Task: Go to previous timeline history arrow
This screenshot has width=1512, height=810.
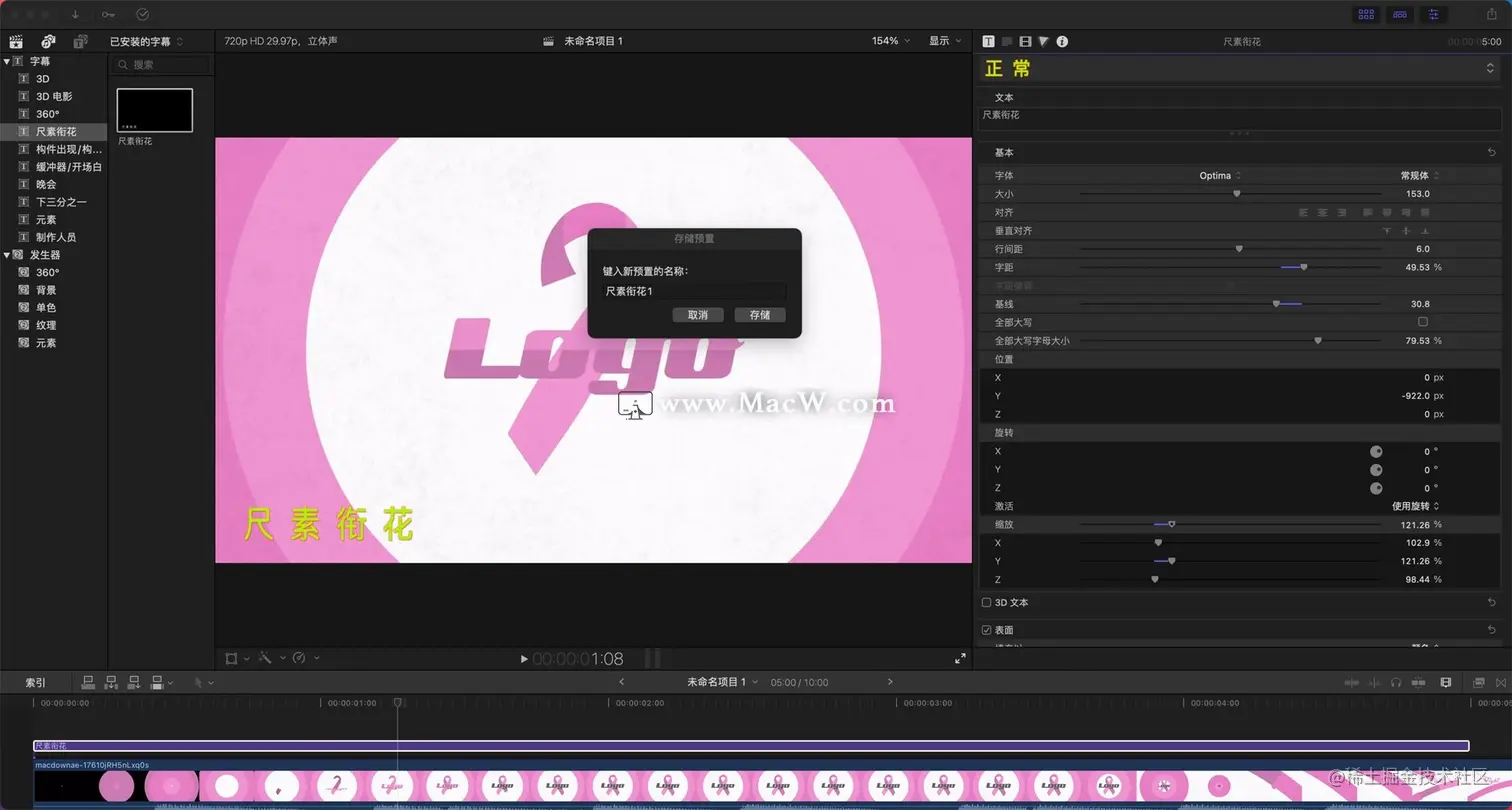Action: pyautogui.click(x=621, y=682)
